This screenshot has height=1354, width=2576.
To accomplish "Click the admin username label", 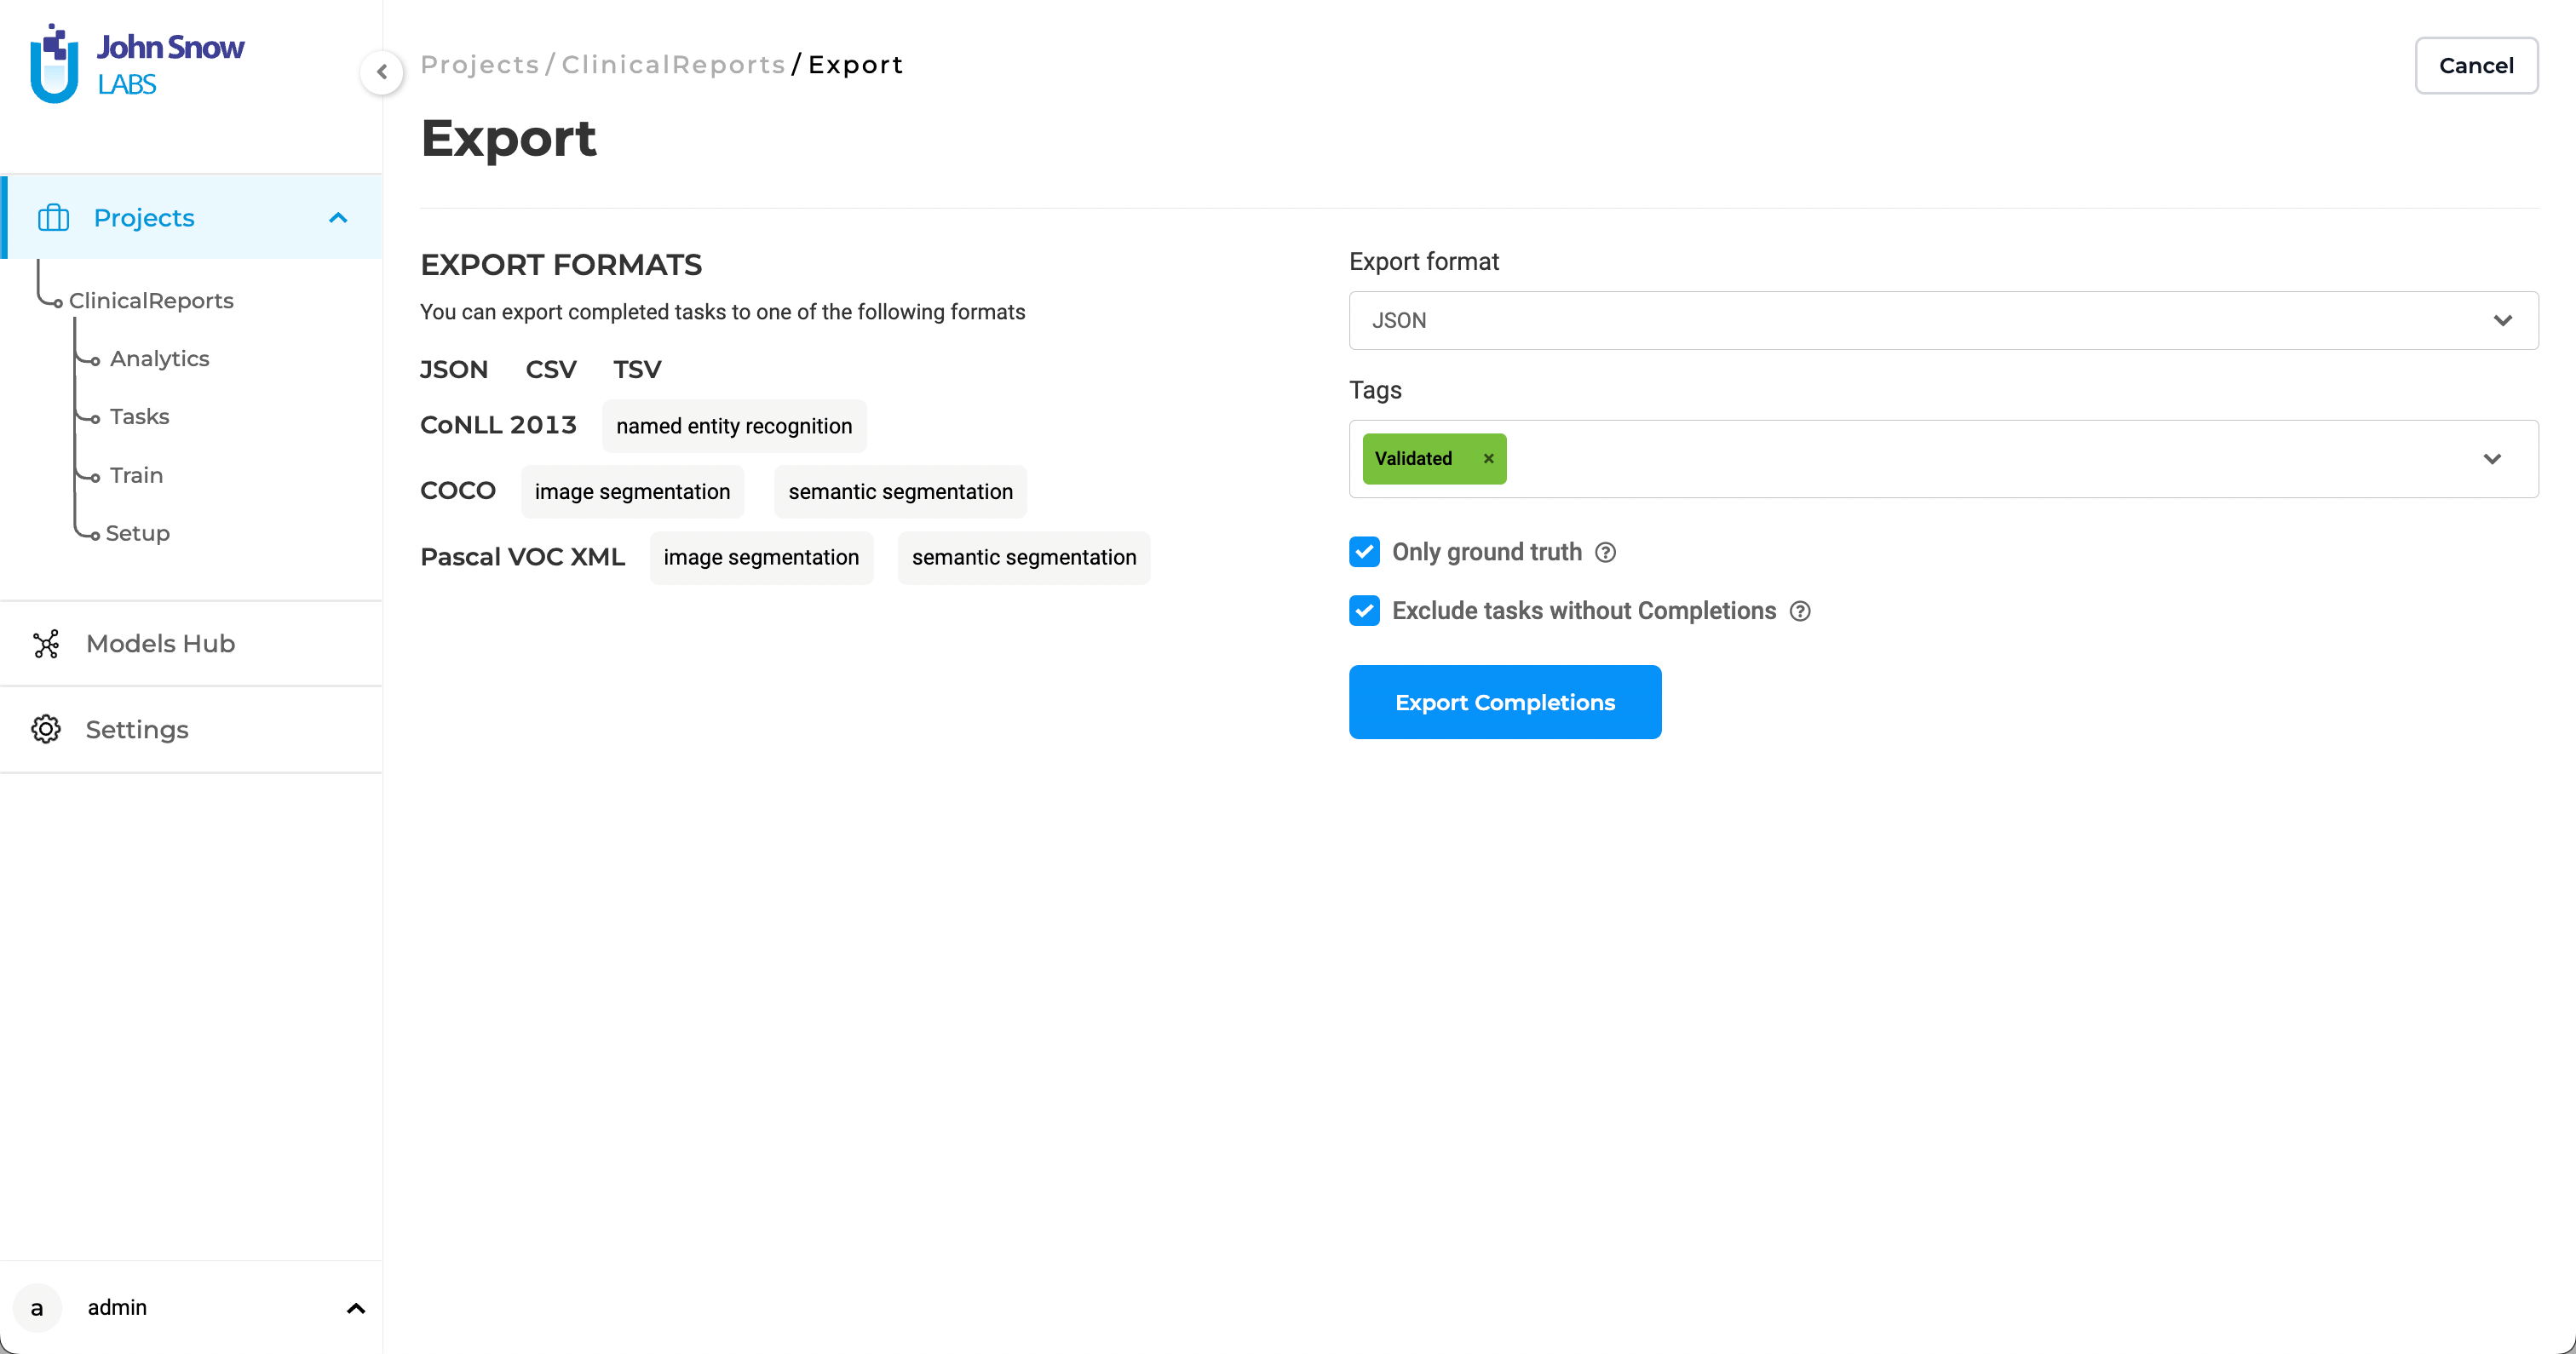I will pyautogui.click(x=117, y=1308).
